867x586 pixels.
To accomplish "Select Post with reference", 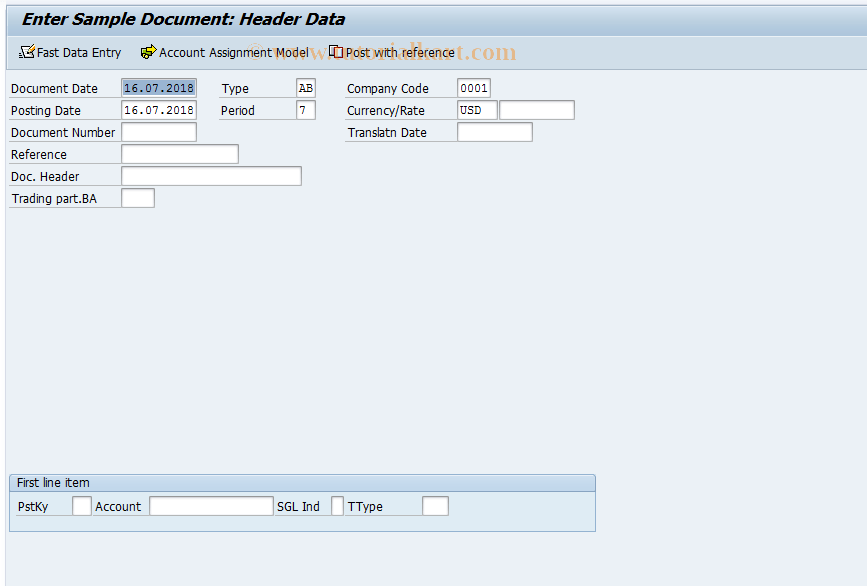I will tap(398, 52).
